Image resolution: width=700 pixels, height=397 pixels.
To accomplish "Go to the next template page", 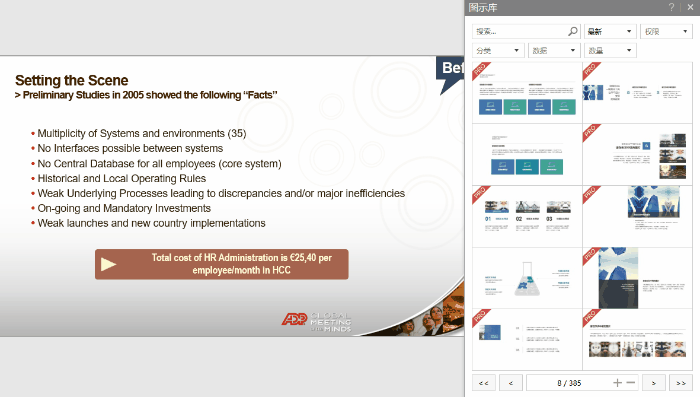I will 654,383.
